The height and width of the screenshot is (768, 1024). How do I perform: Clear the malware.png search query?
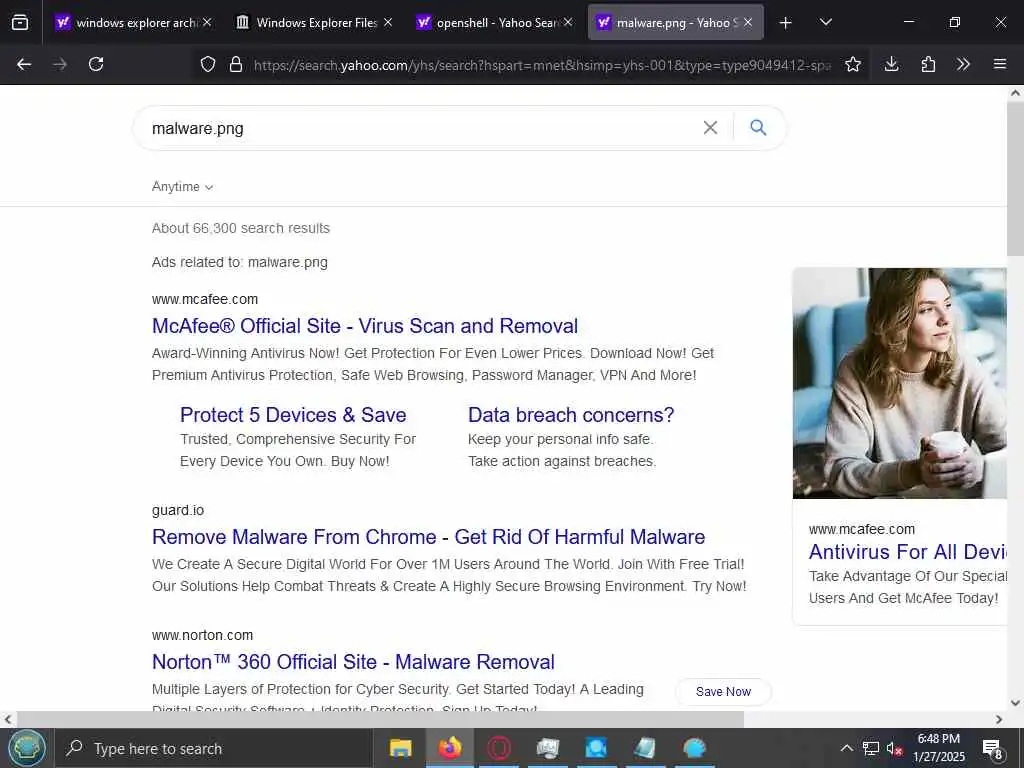[711, 127]
